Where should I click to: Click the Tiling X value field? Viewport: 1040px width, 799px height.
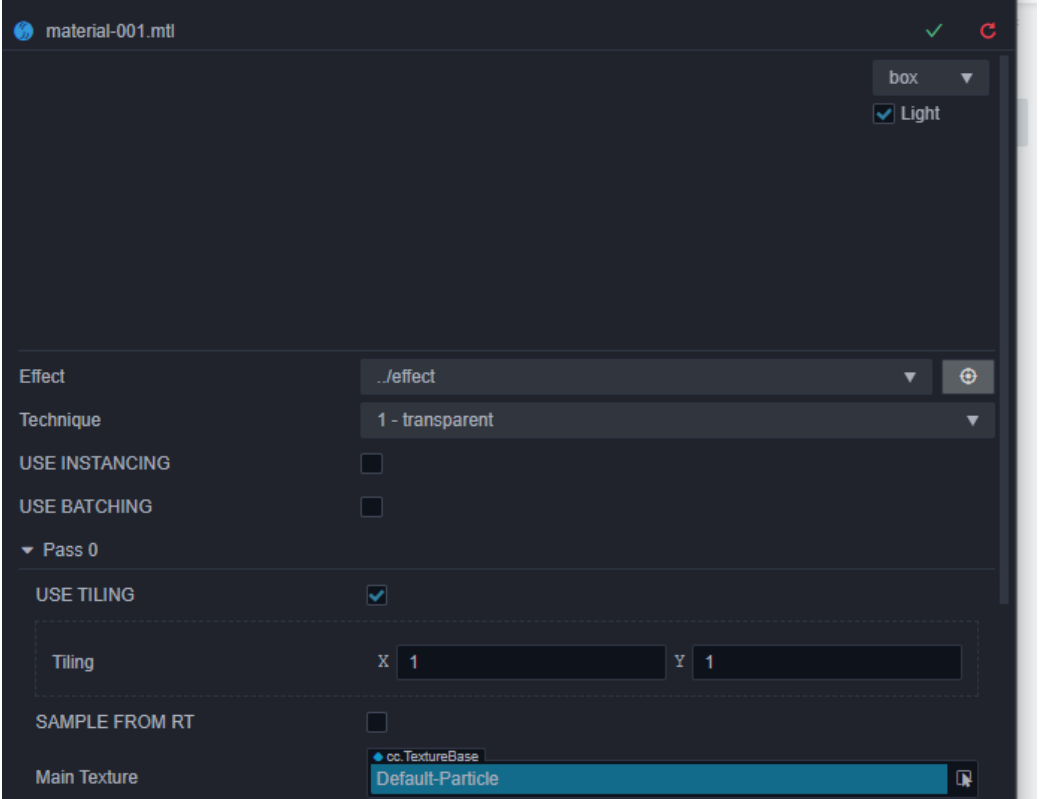click(531, 662)
